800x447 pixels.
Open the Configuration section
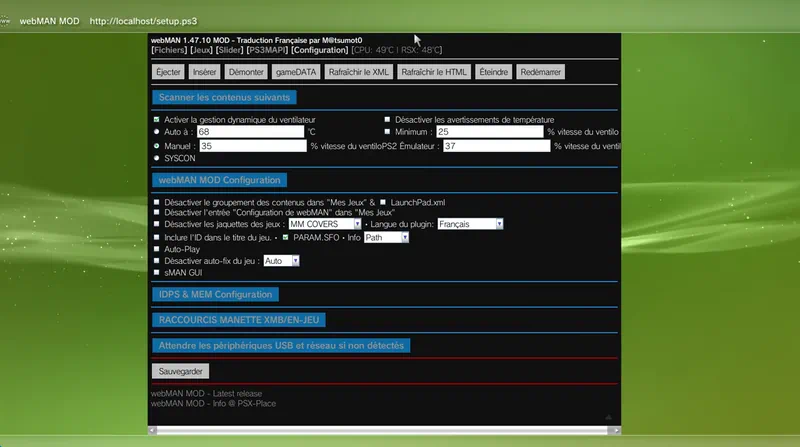319,50
